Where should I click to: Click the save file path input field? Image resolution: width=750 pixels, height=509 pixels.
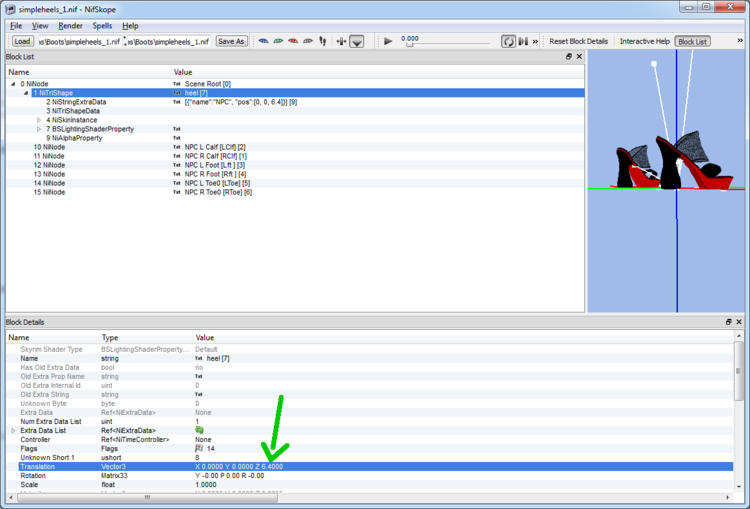169,42
